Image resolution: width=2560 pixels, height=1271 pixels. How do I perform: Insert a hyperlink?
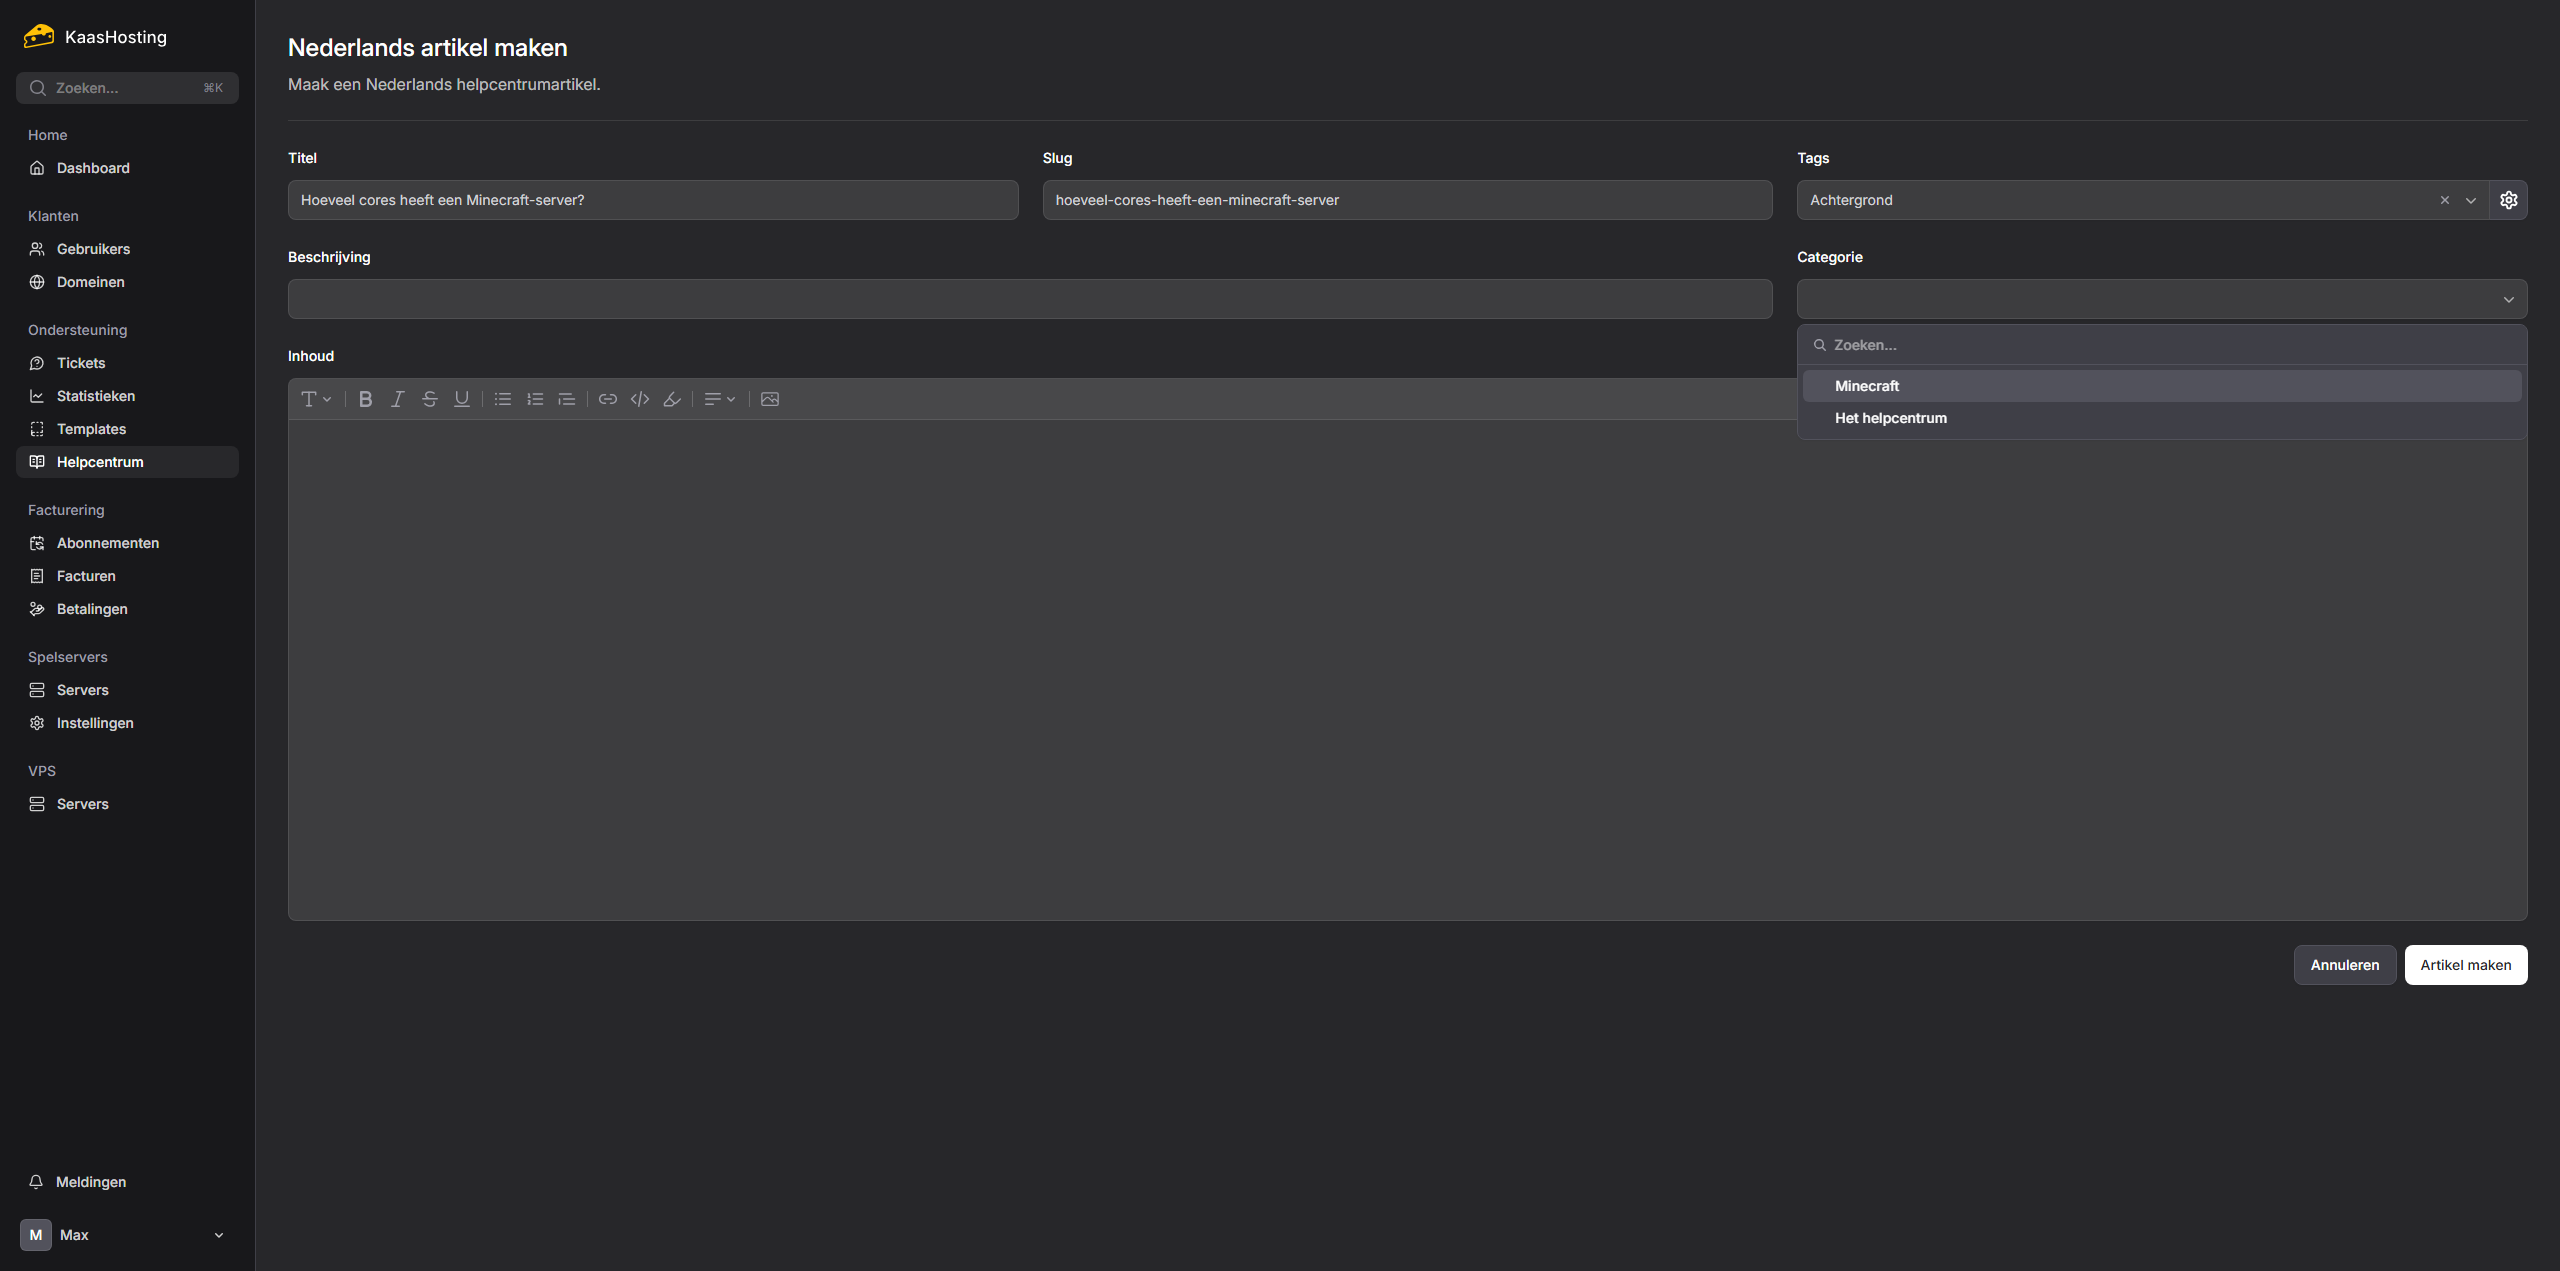click(608, 399)
